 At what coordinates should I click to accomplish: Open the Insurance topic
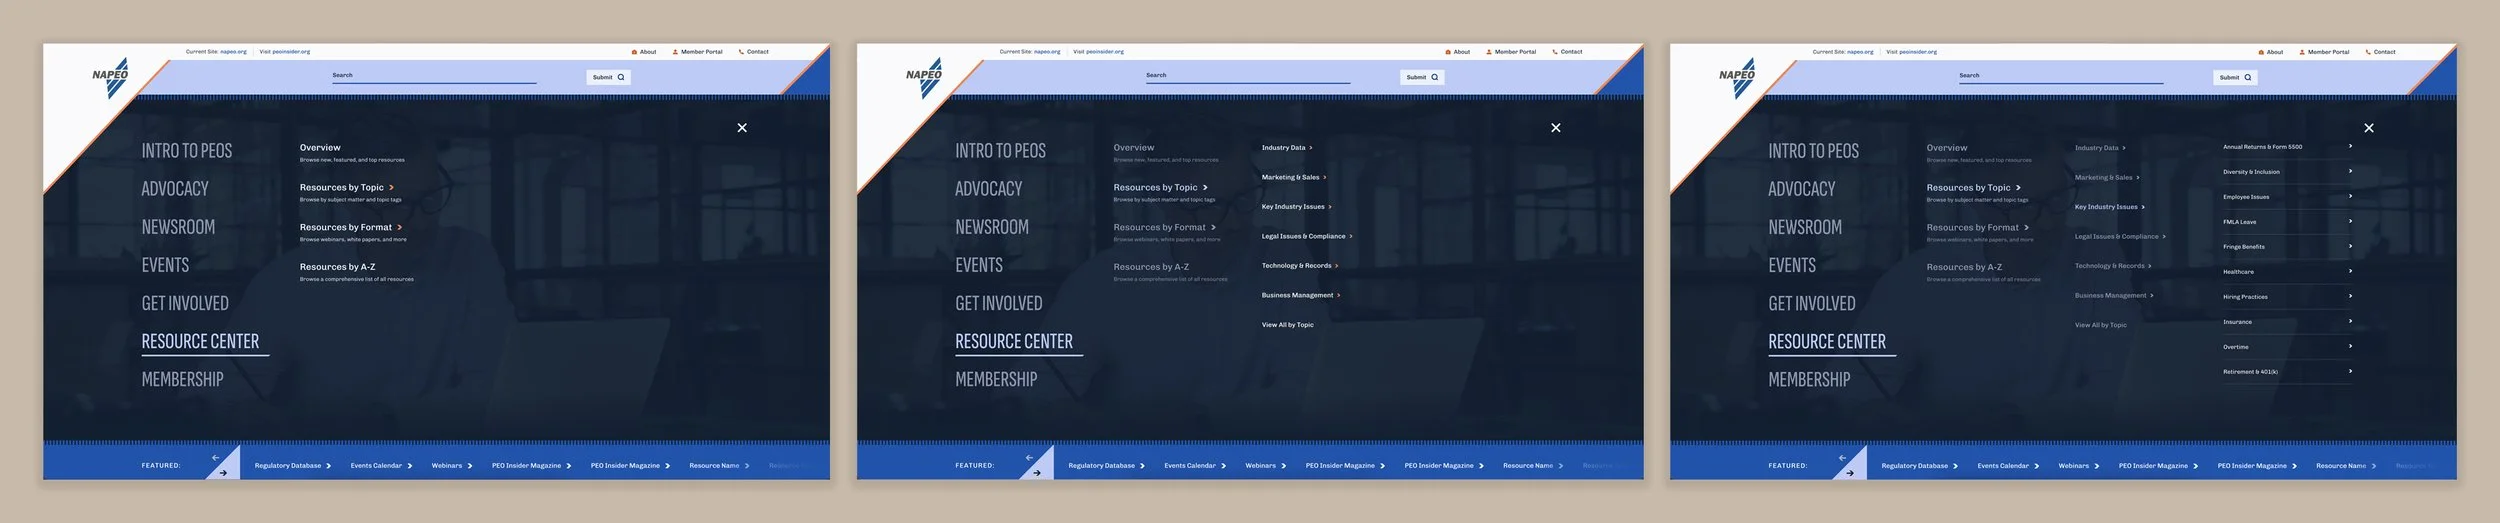[2288, 322]
